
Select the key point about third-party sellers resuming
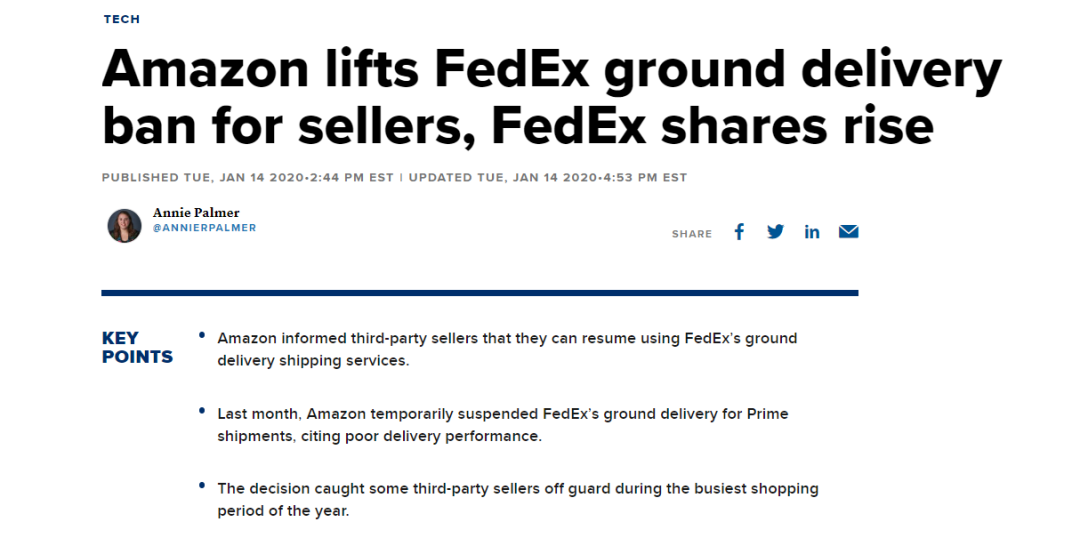coord(507,349)
